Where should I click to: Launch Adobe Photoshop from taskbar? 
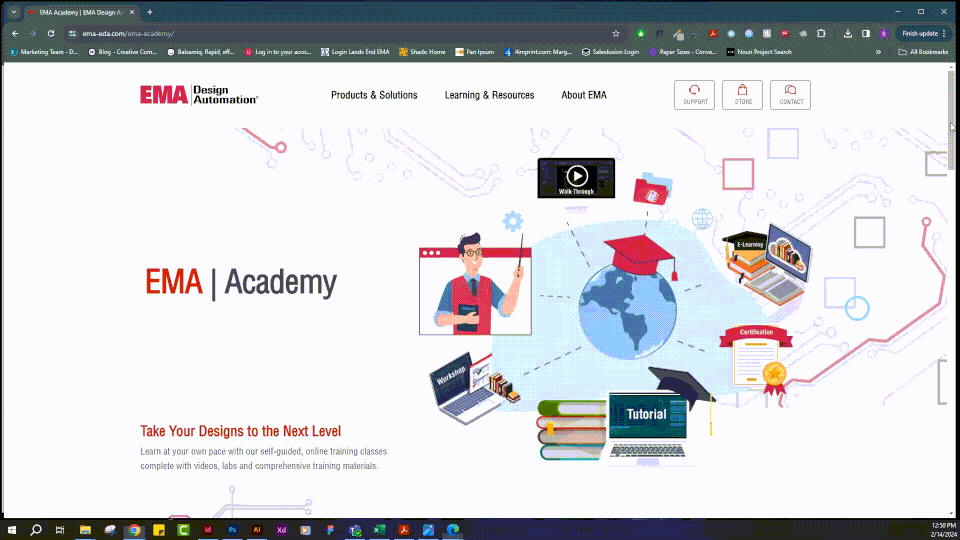click(x=232, y=530)
